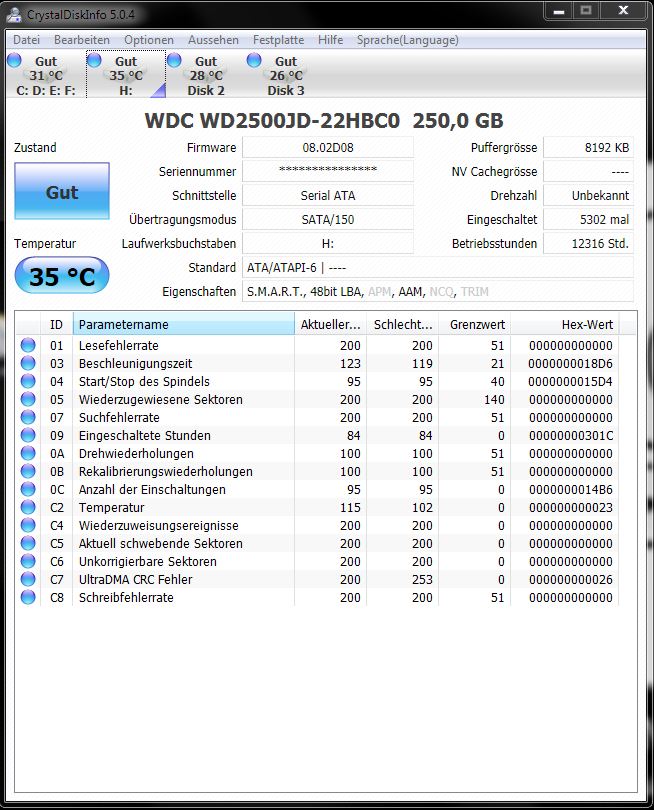Open the Datei menu
This screenshot has height=810, width=654.
point(26,40)
